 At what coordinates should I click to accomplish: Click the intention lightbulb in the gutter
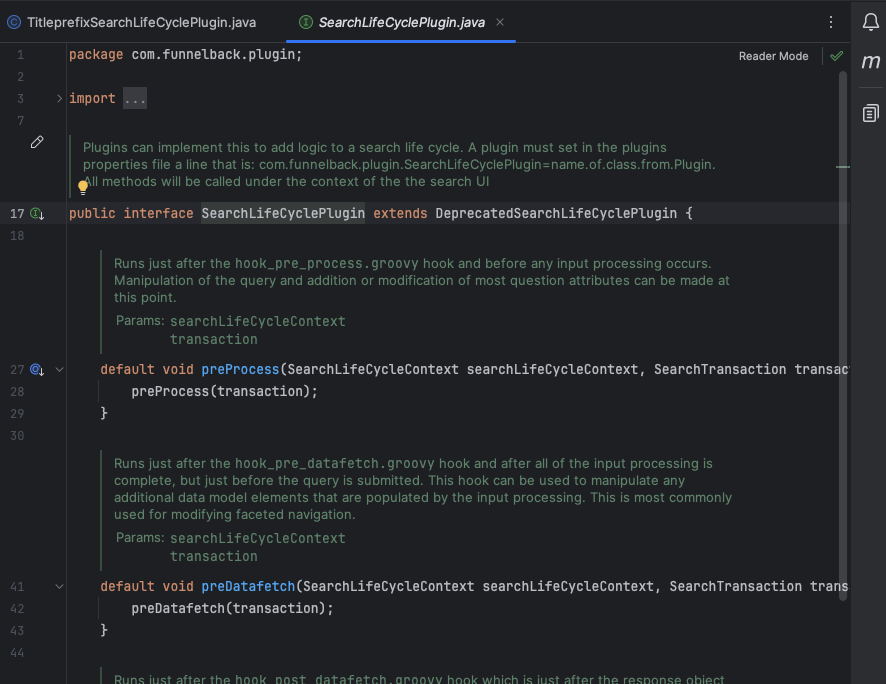[x=83, y=187]
